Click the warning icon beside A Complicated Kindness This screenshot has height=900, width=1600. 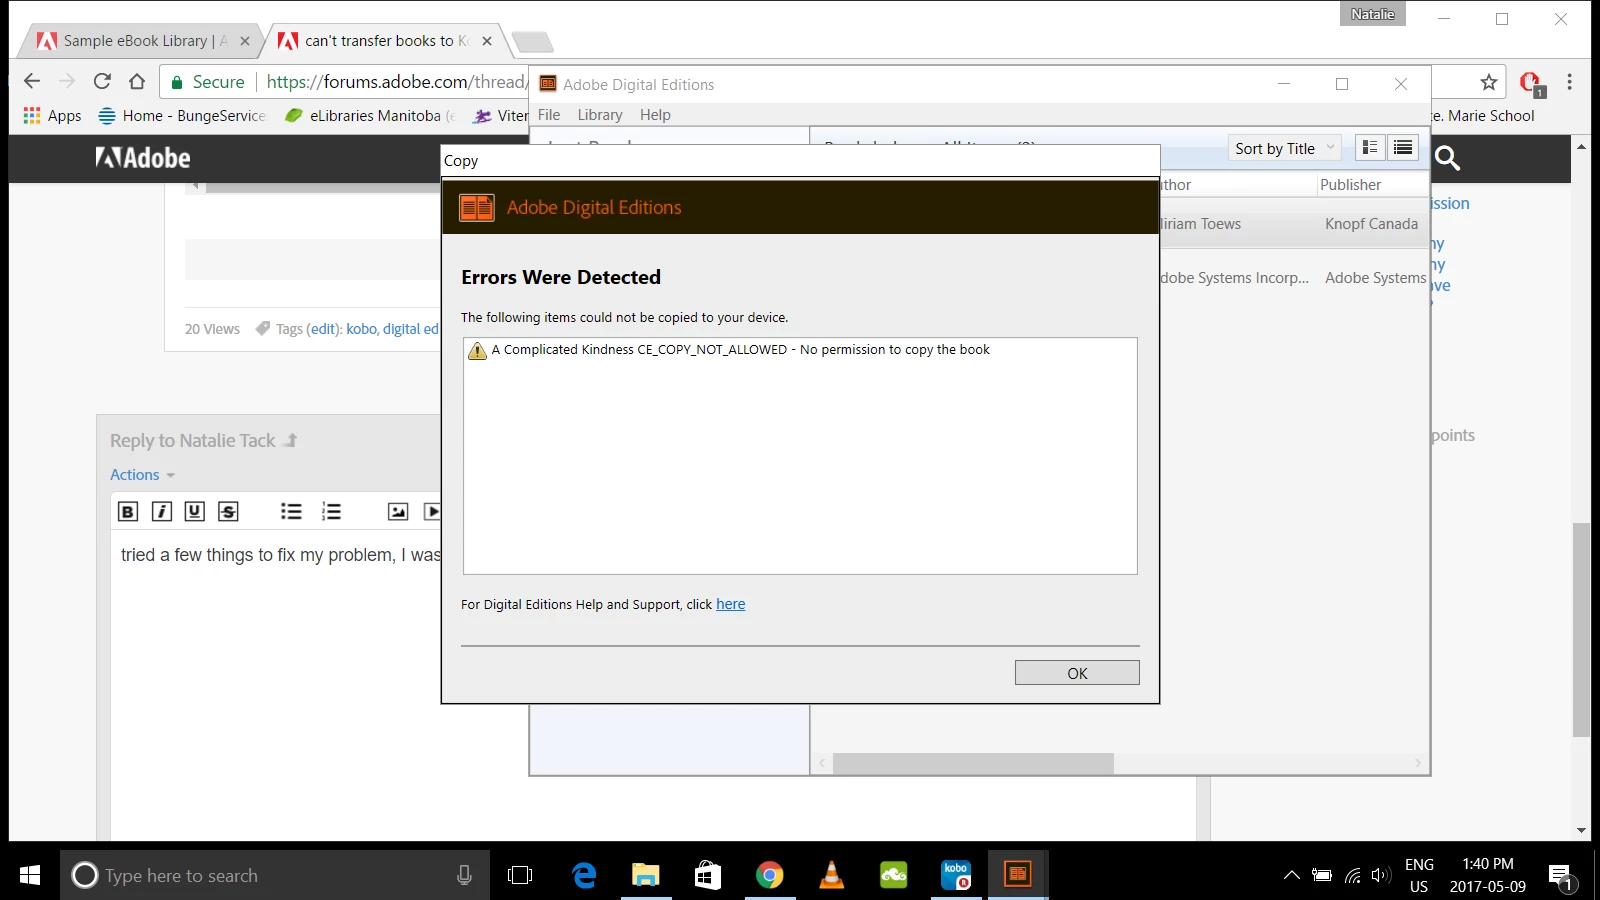coord(477,350)
